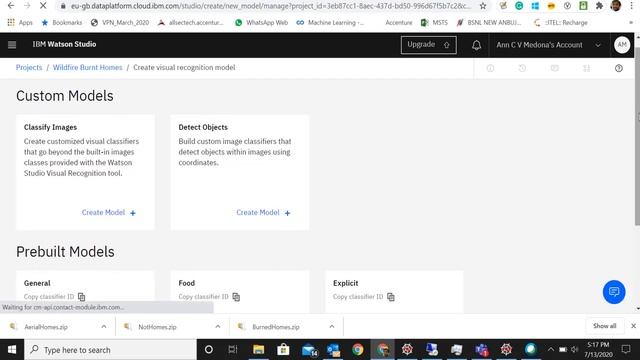Copy General classifier ID icon
Viewport: 640px width, 360px height.
click(x=82, y=297)
